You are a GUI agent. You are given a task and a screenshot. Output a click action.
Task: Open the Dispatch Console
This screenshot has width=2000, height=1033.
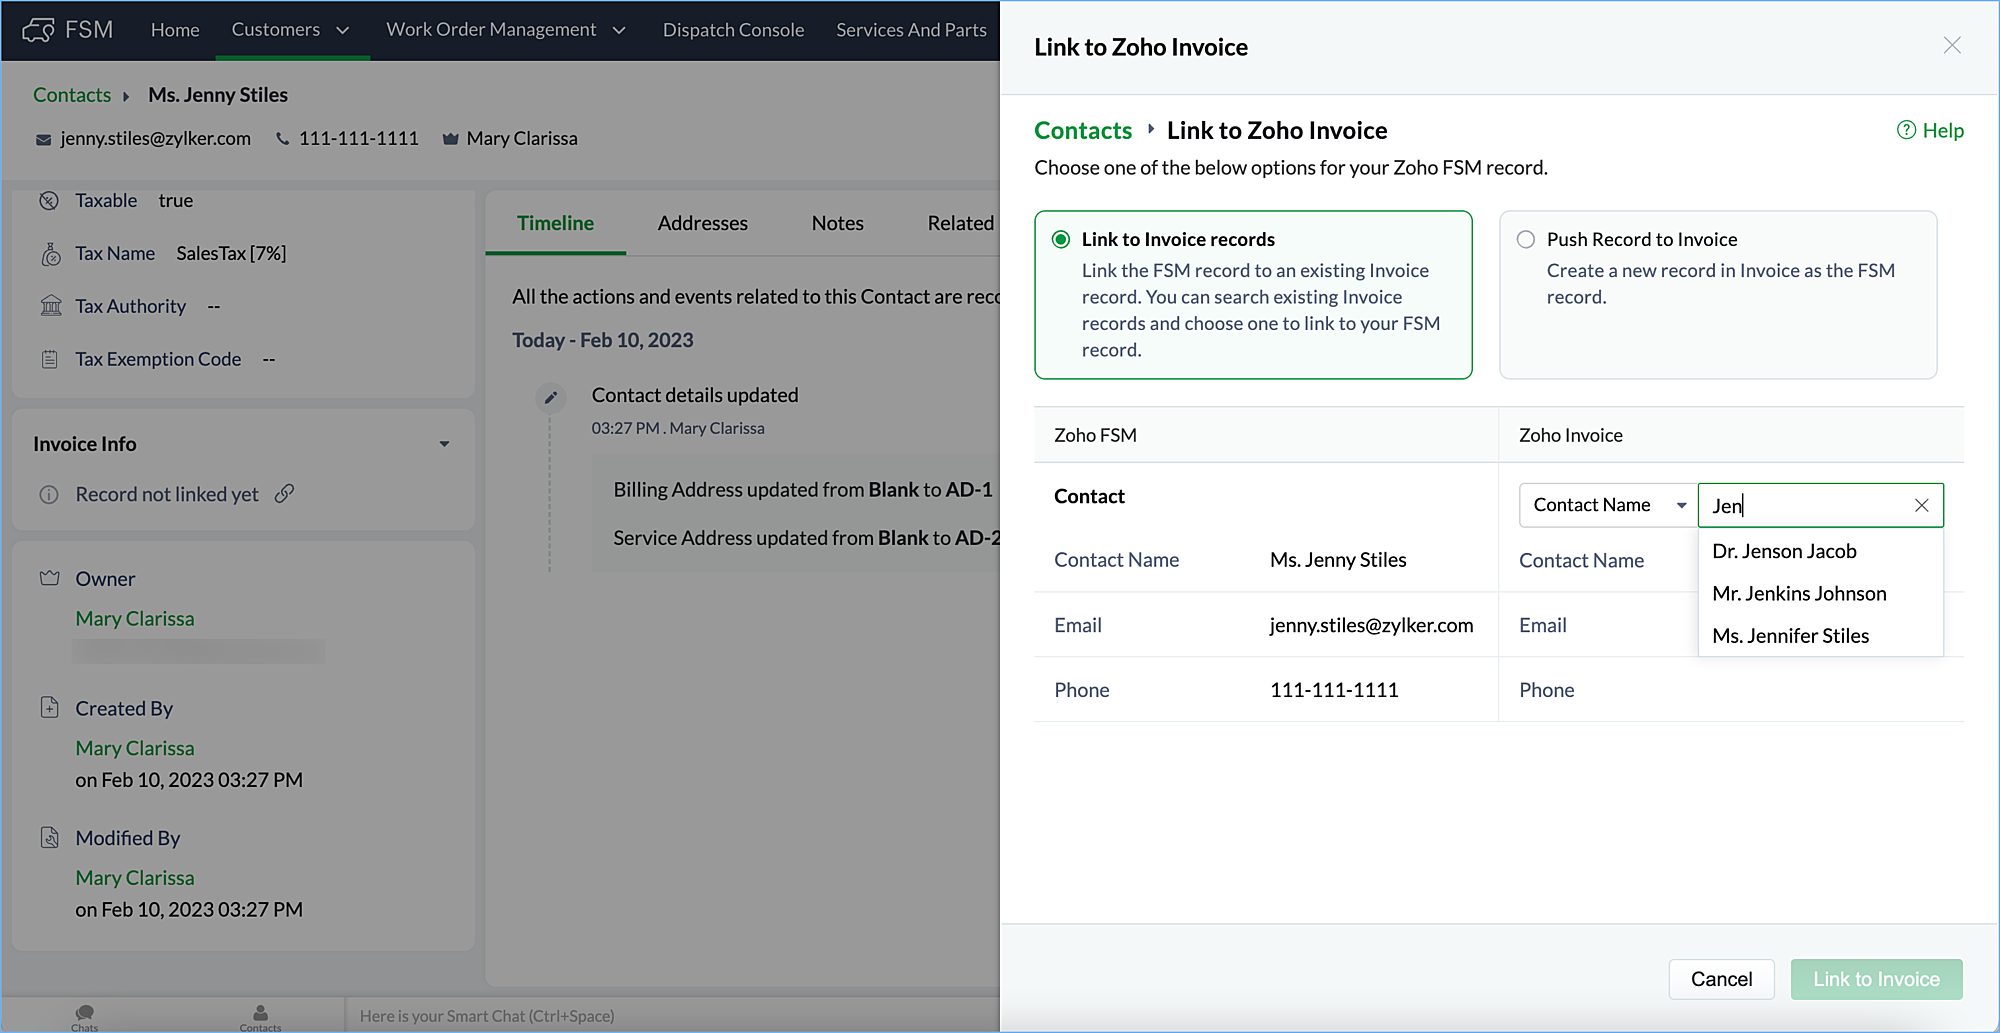[x=733, y=30]
